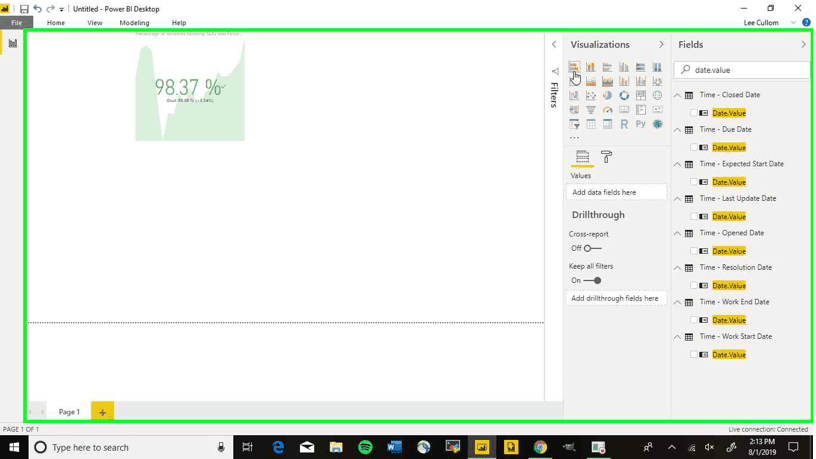The height and width of the screenshot is (459, 816).
Task: Select ArcGIS Maps visual
Action: point(657,124)
